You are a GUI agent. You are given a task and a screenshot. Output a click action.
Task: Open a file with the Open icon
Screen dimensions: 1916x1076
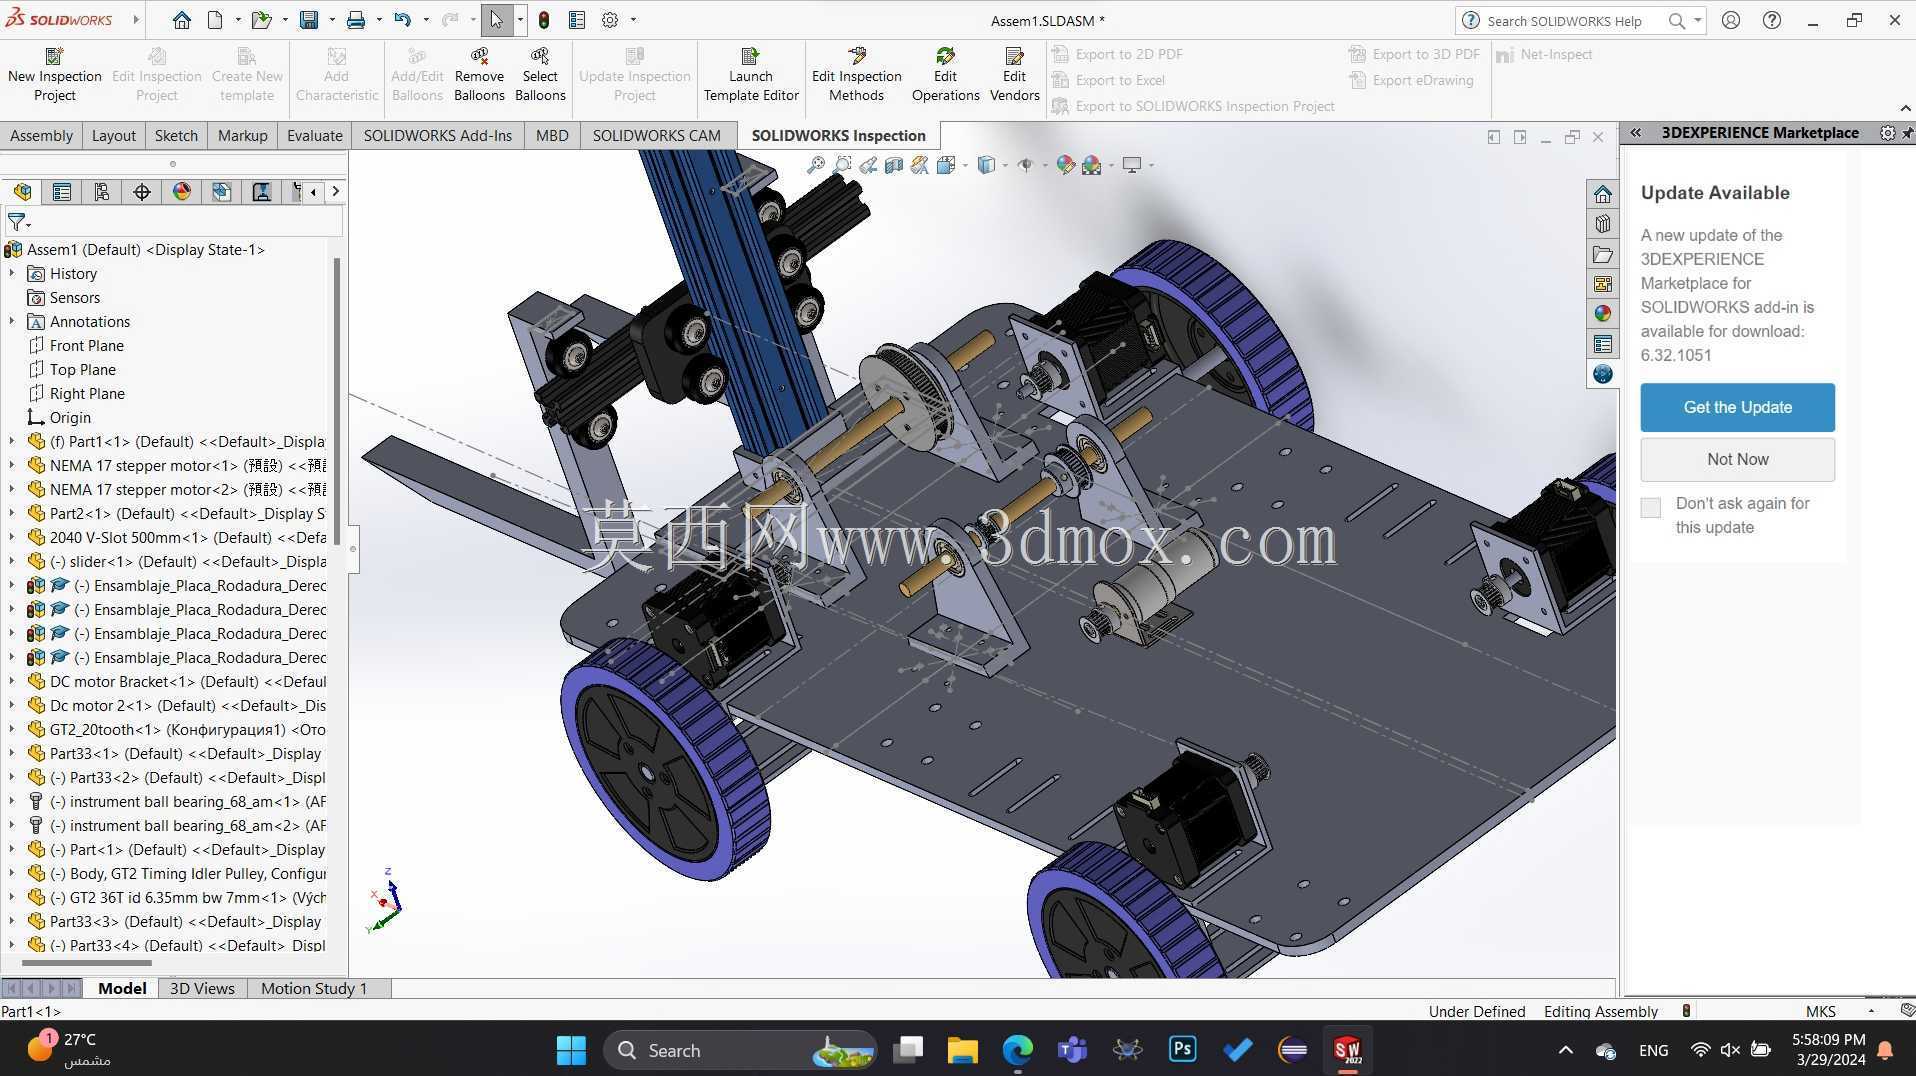(261, 20)
